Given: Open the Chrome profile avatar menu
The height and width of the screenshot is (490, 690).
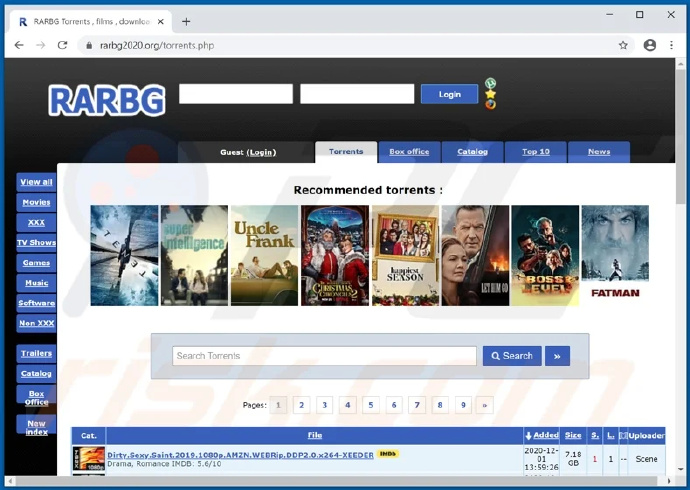Looking at the screenshot, I should (x=650, y=45).
